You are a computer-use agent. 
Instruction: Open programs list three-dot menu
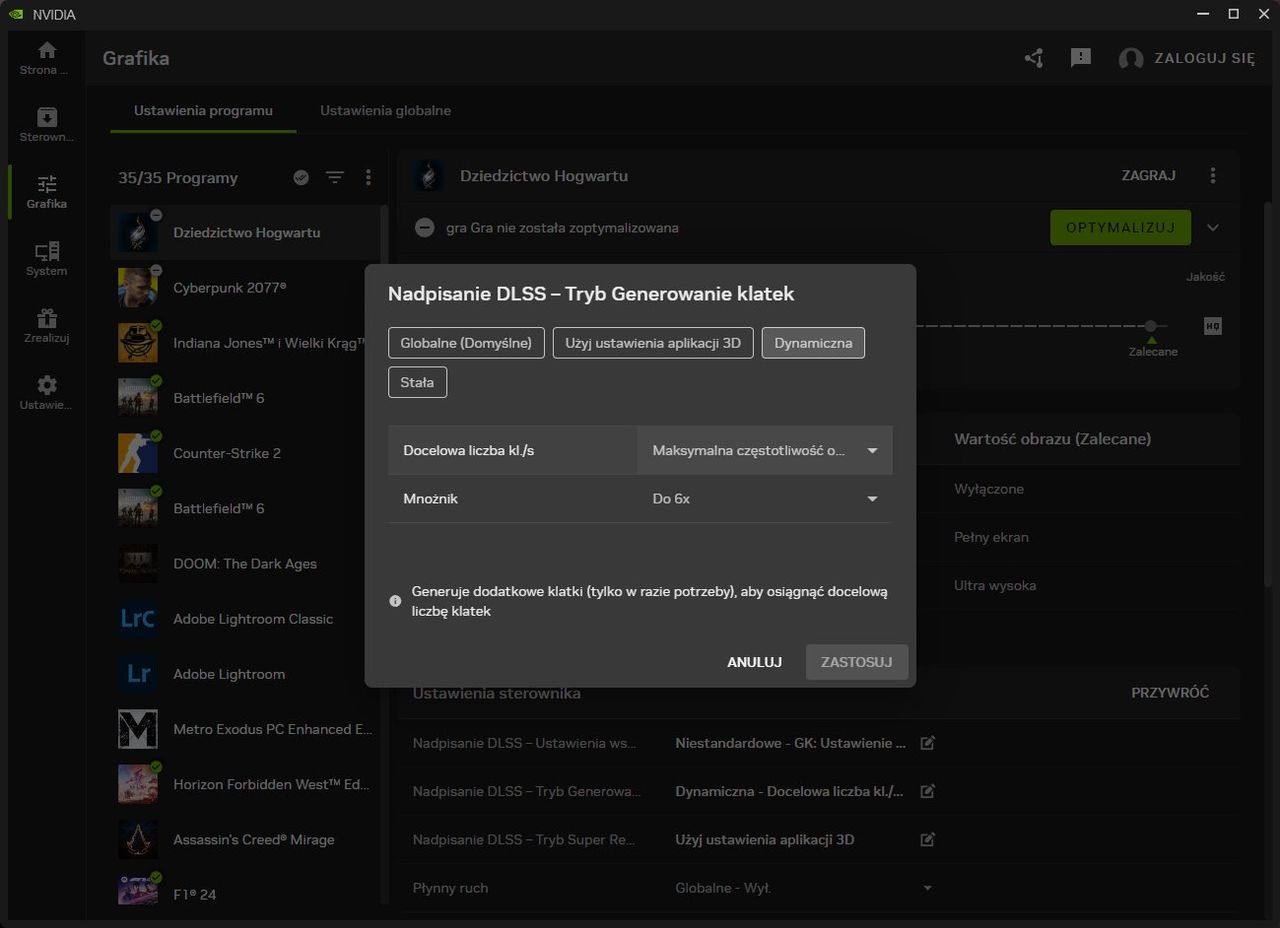[368, 177]
